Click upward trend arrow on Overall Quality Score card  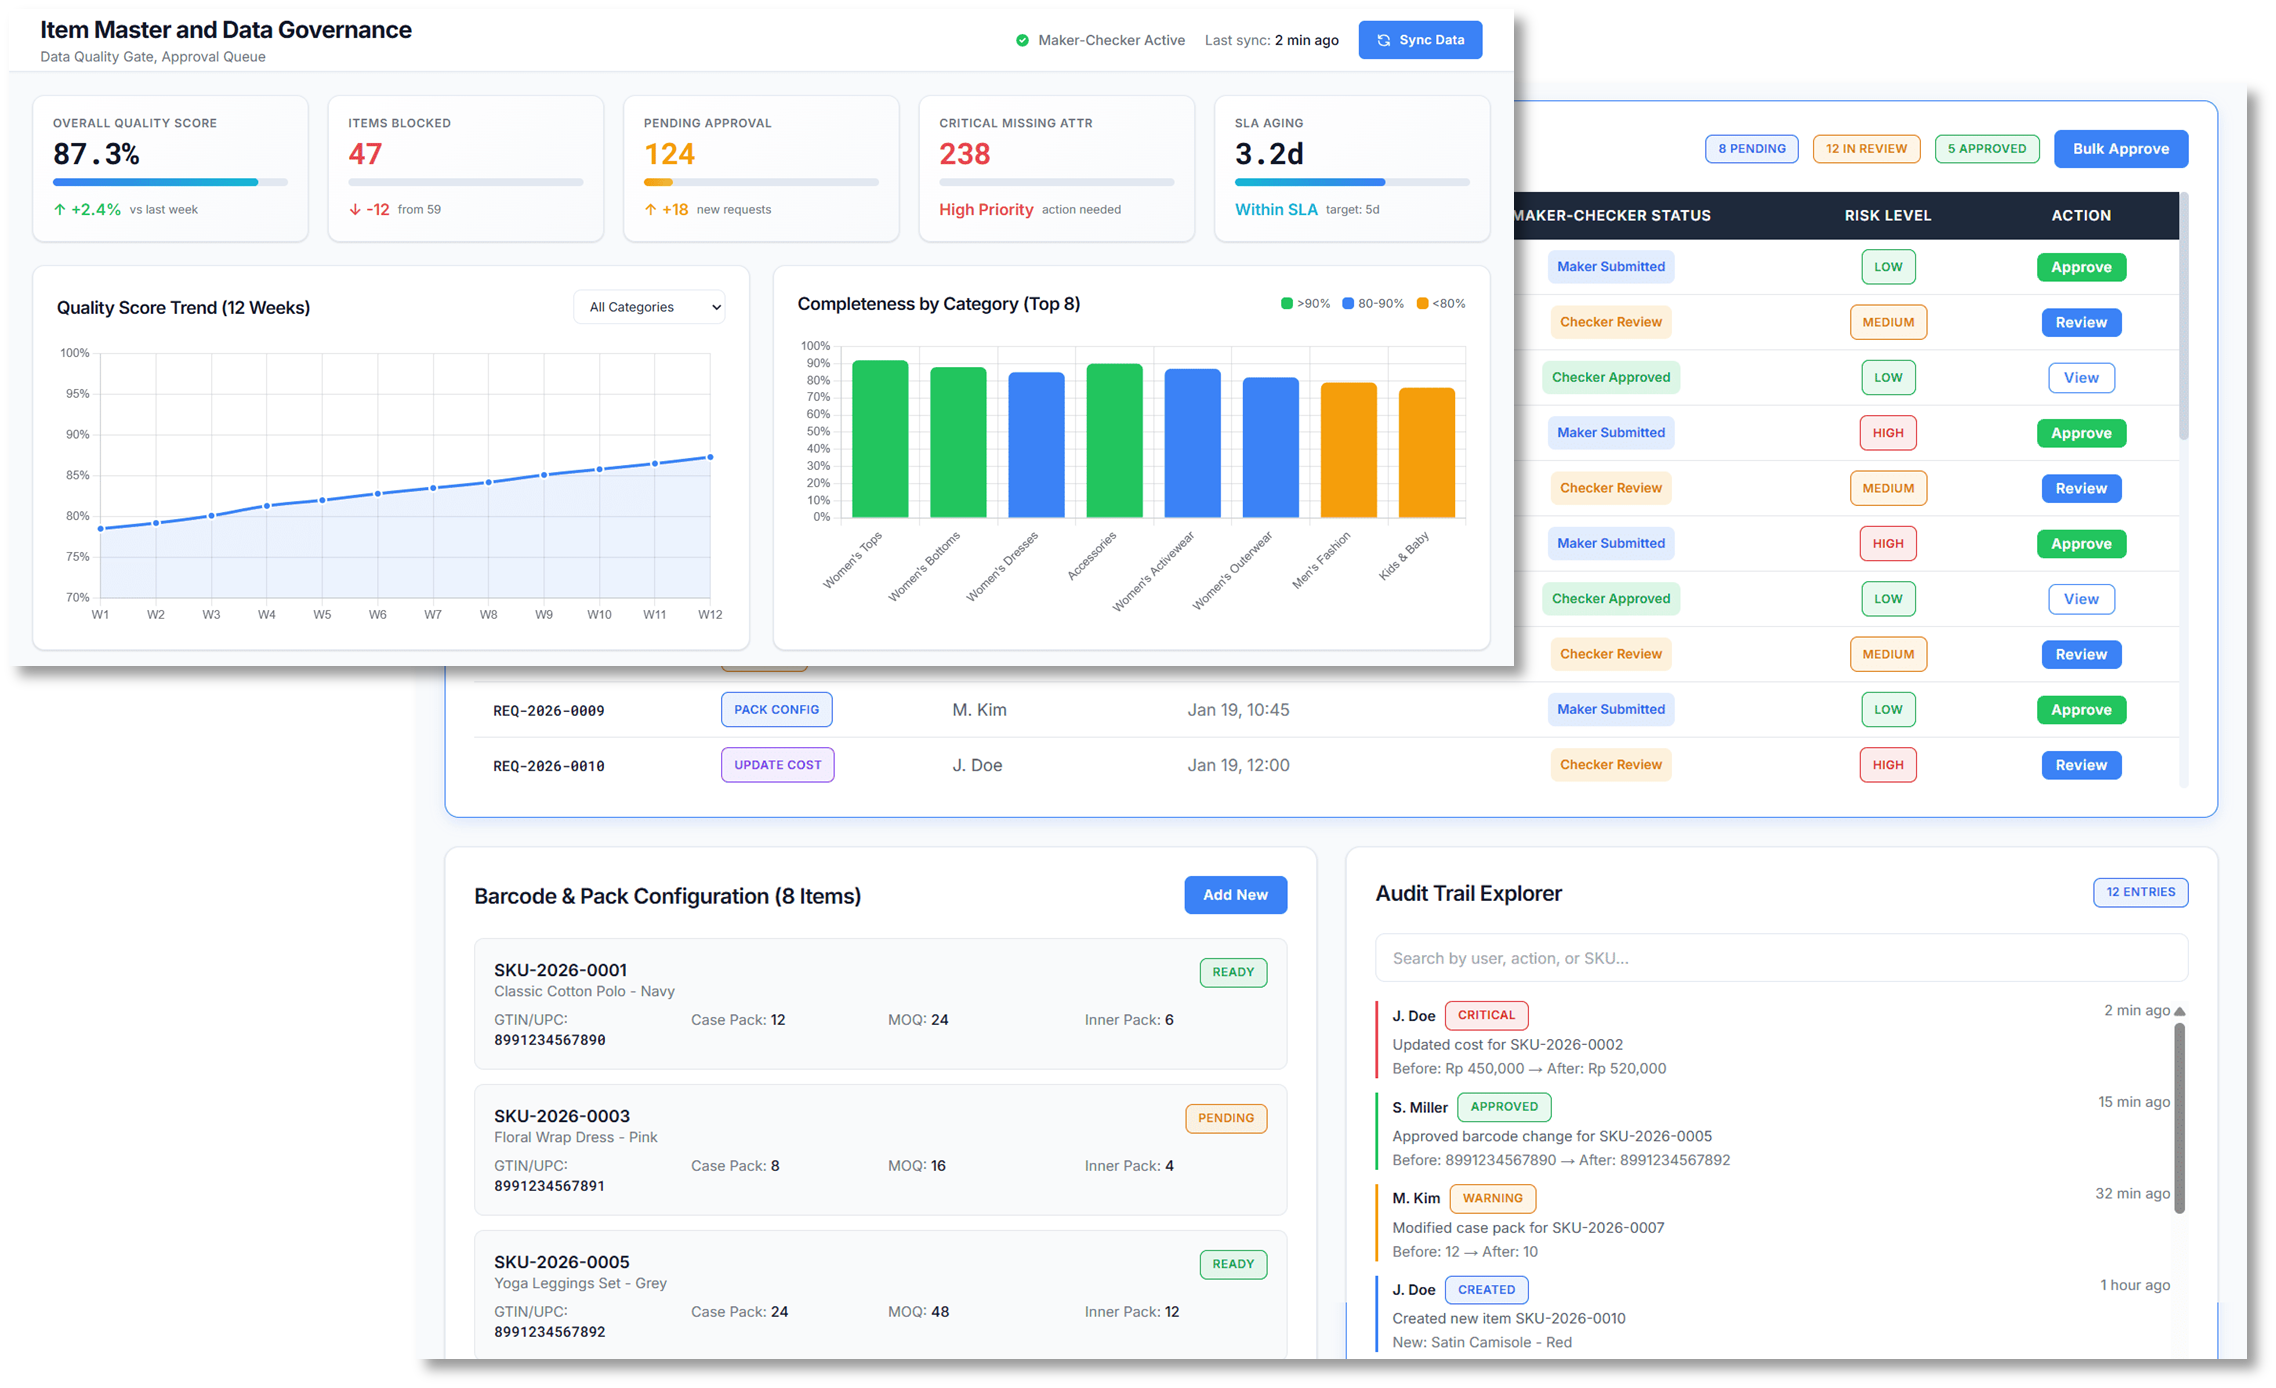tap(62, 209)
